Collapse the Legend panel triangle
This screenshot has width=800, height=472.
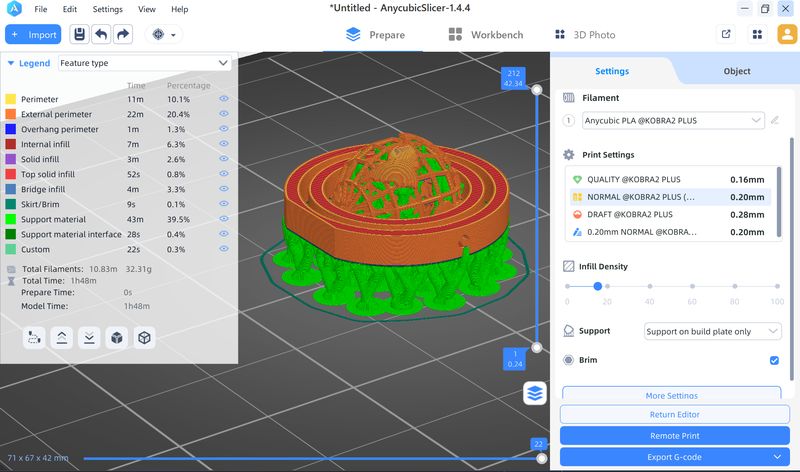click(10, 63)
